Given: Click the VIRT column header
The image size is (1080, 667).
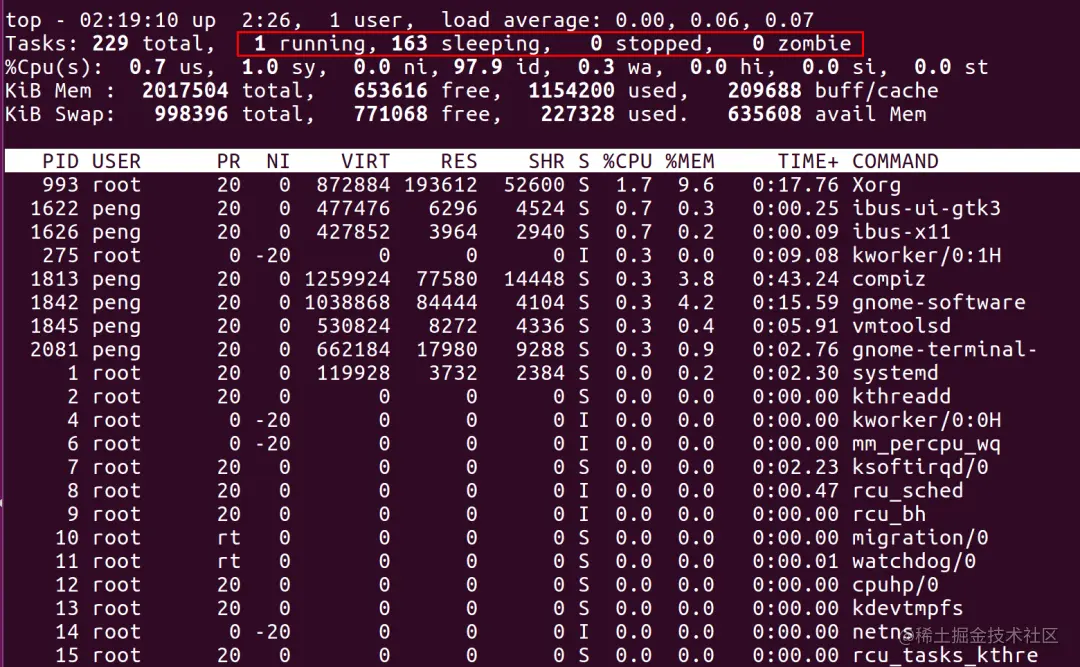Looking at the screenshot, I should tap(365, 161).
